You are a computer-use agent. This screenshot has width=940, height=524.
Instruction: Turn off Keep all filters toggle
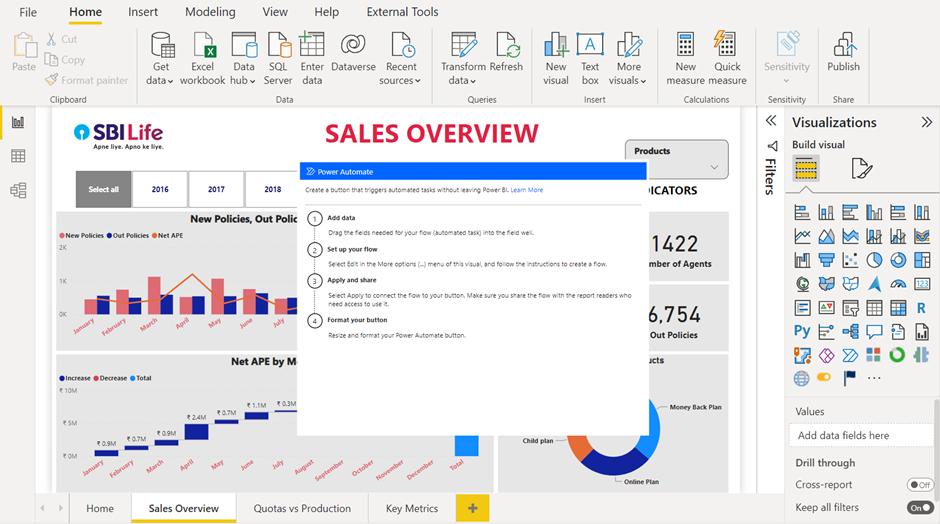[920, 507]
